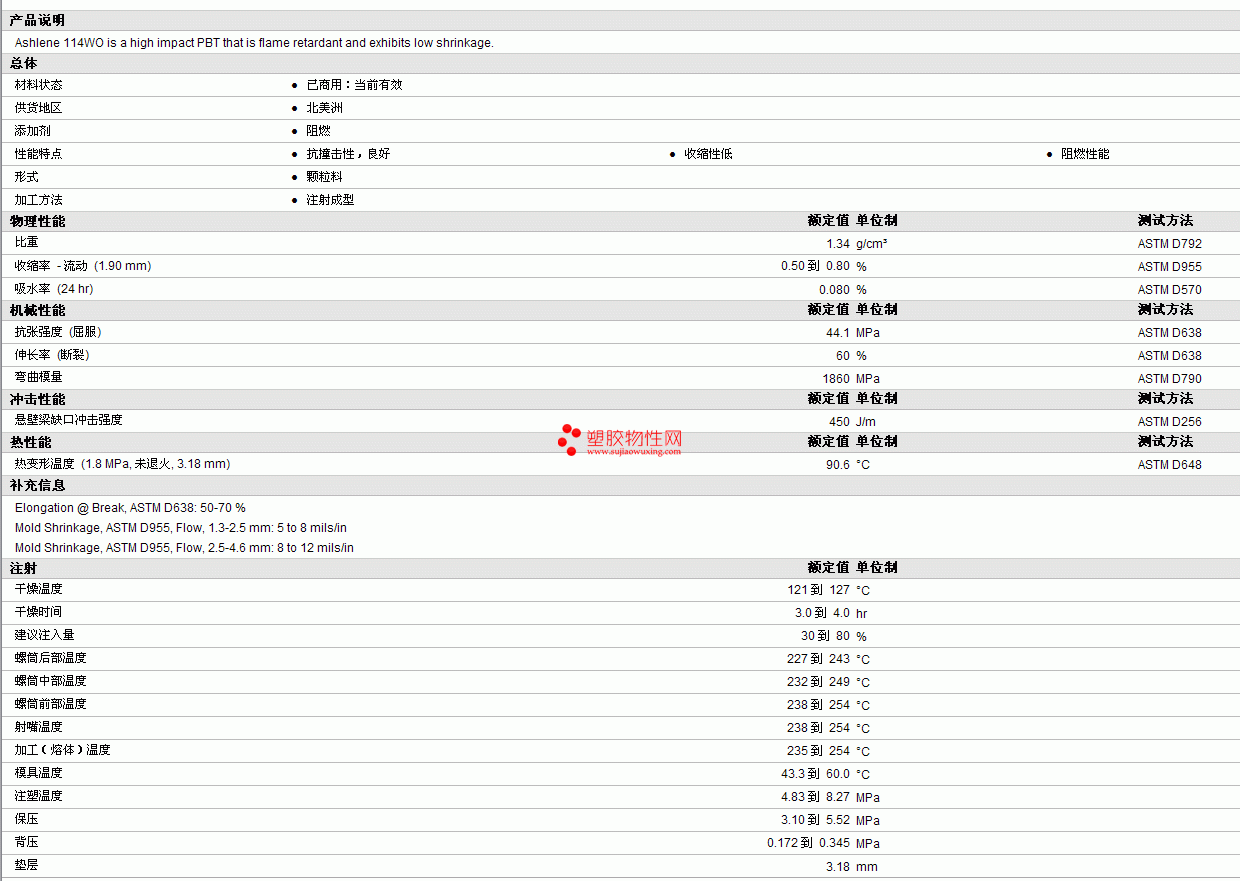Image resolution: width=1240 pixels, height=881 pixels.
Task: Select the 吸水率 (24 hr) label
Action: pos(54,289)
